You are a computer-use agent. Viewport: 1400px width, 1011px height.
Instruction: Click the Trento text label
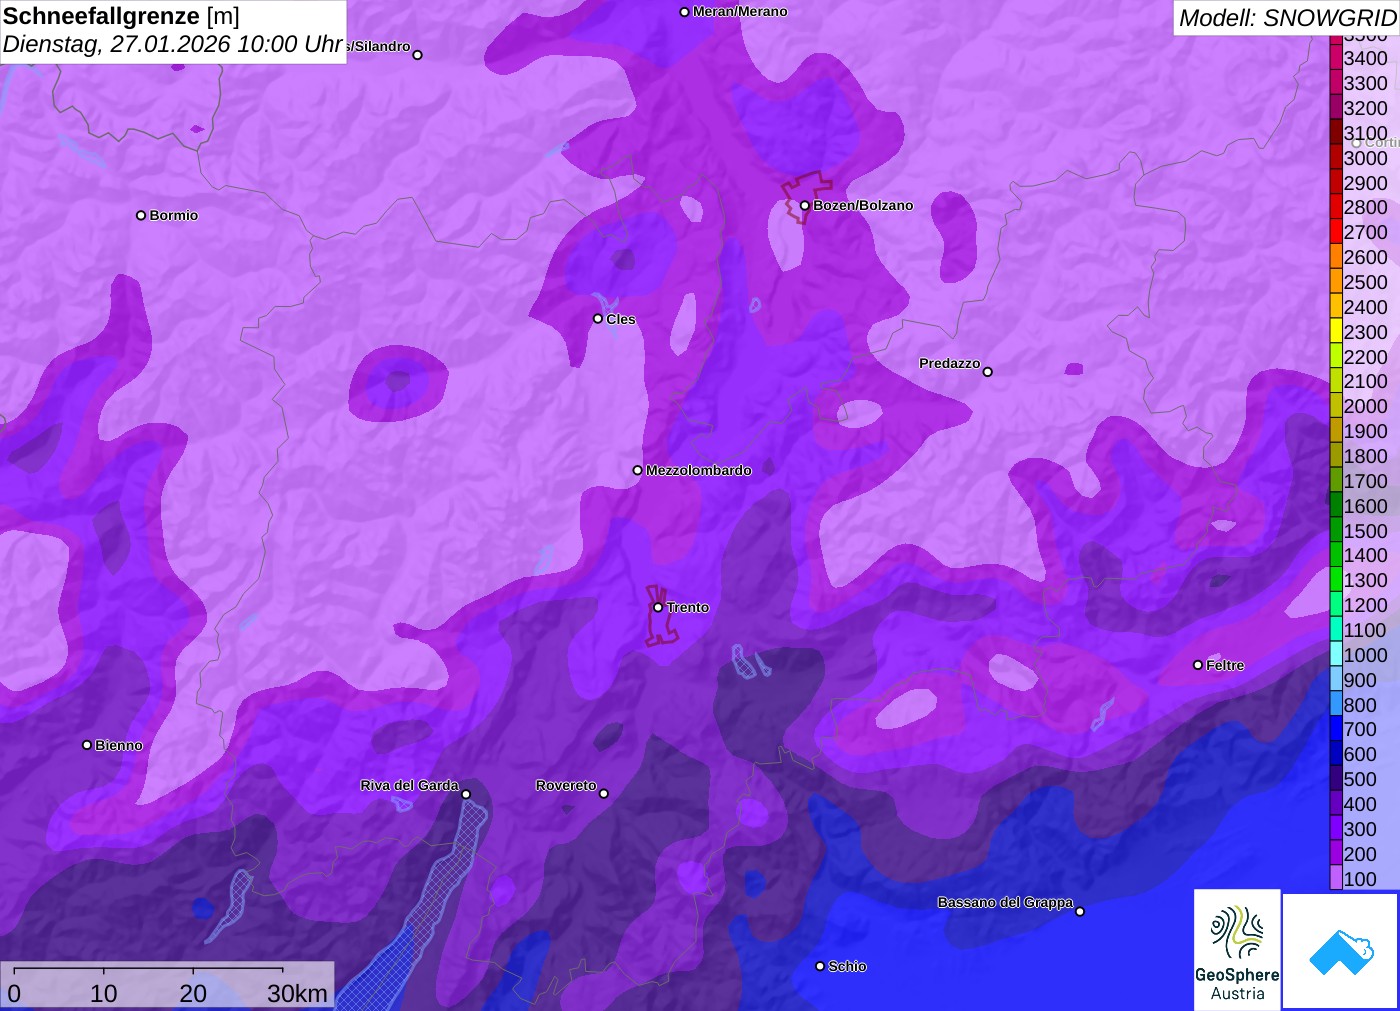point(688,607)
